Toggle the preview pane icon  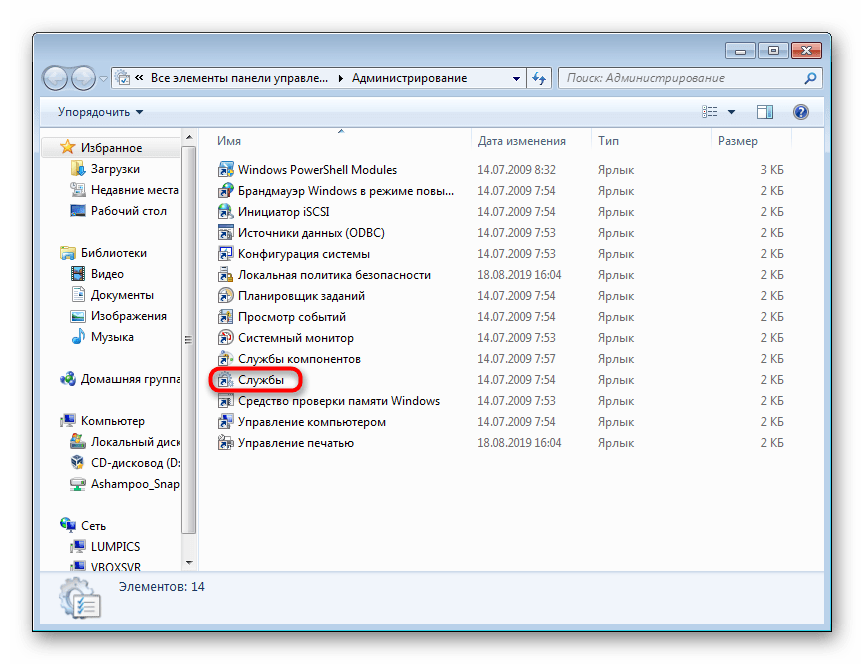coord(765,112)
